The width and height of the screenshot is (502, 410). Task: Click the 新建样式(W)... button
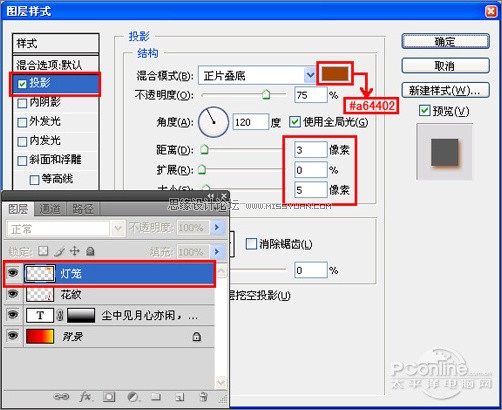pyautogui.click(x=445, y=90)
